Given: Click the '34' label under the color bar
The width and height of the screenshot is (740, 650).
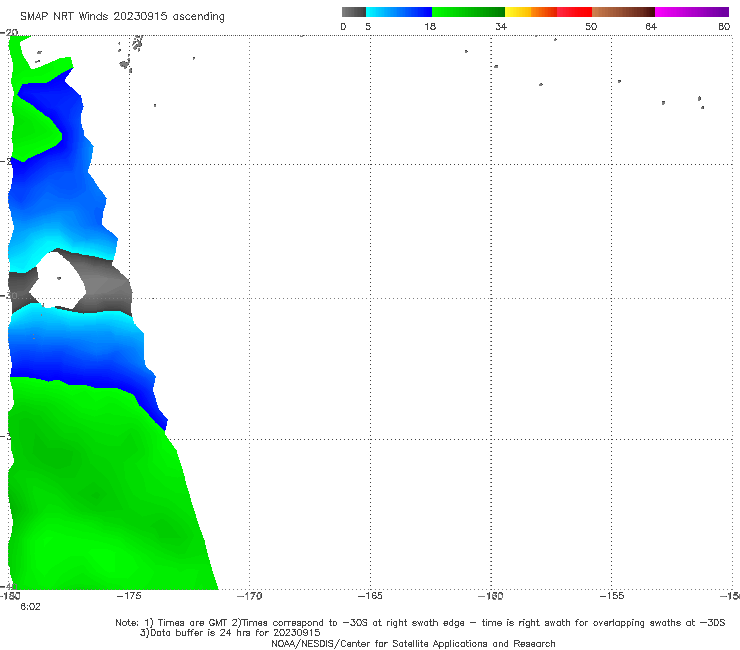Looking at the screenshot, I should [x=501, y=26].
